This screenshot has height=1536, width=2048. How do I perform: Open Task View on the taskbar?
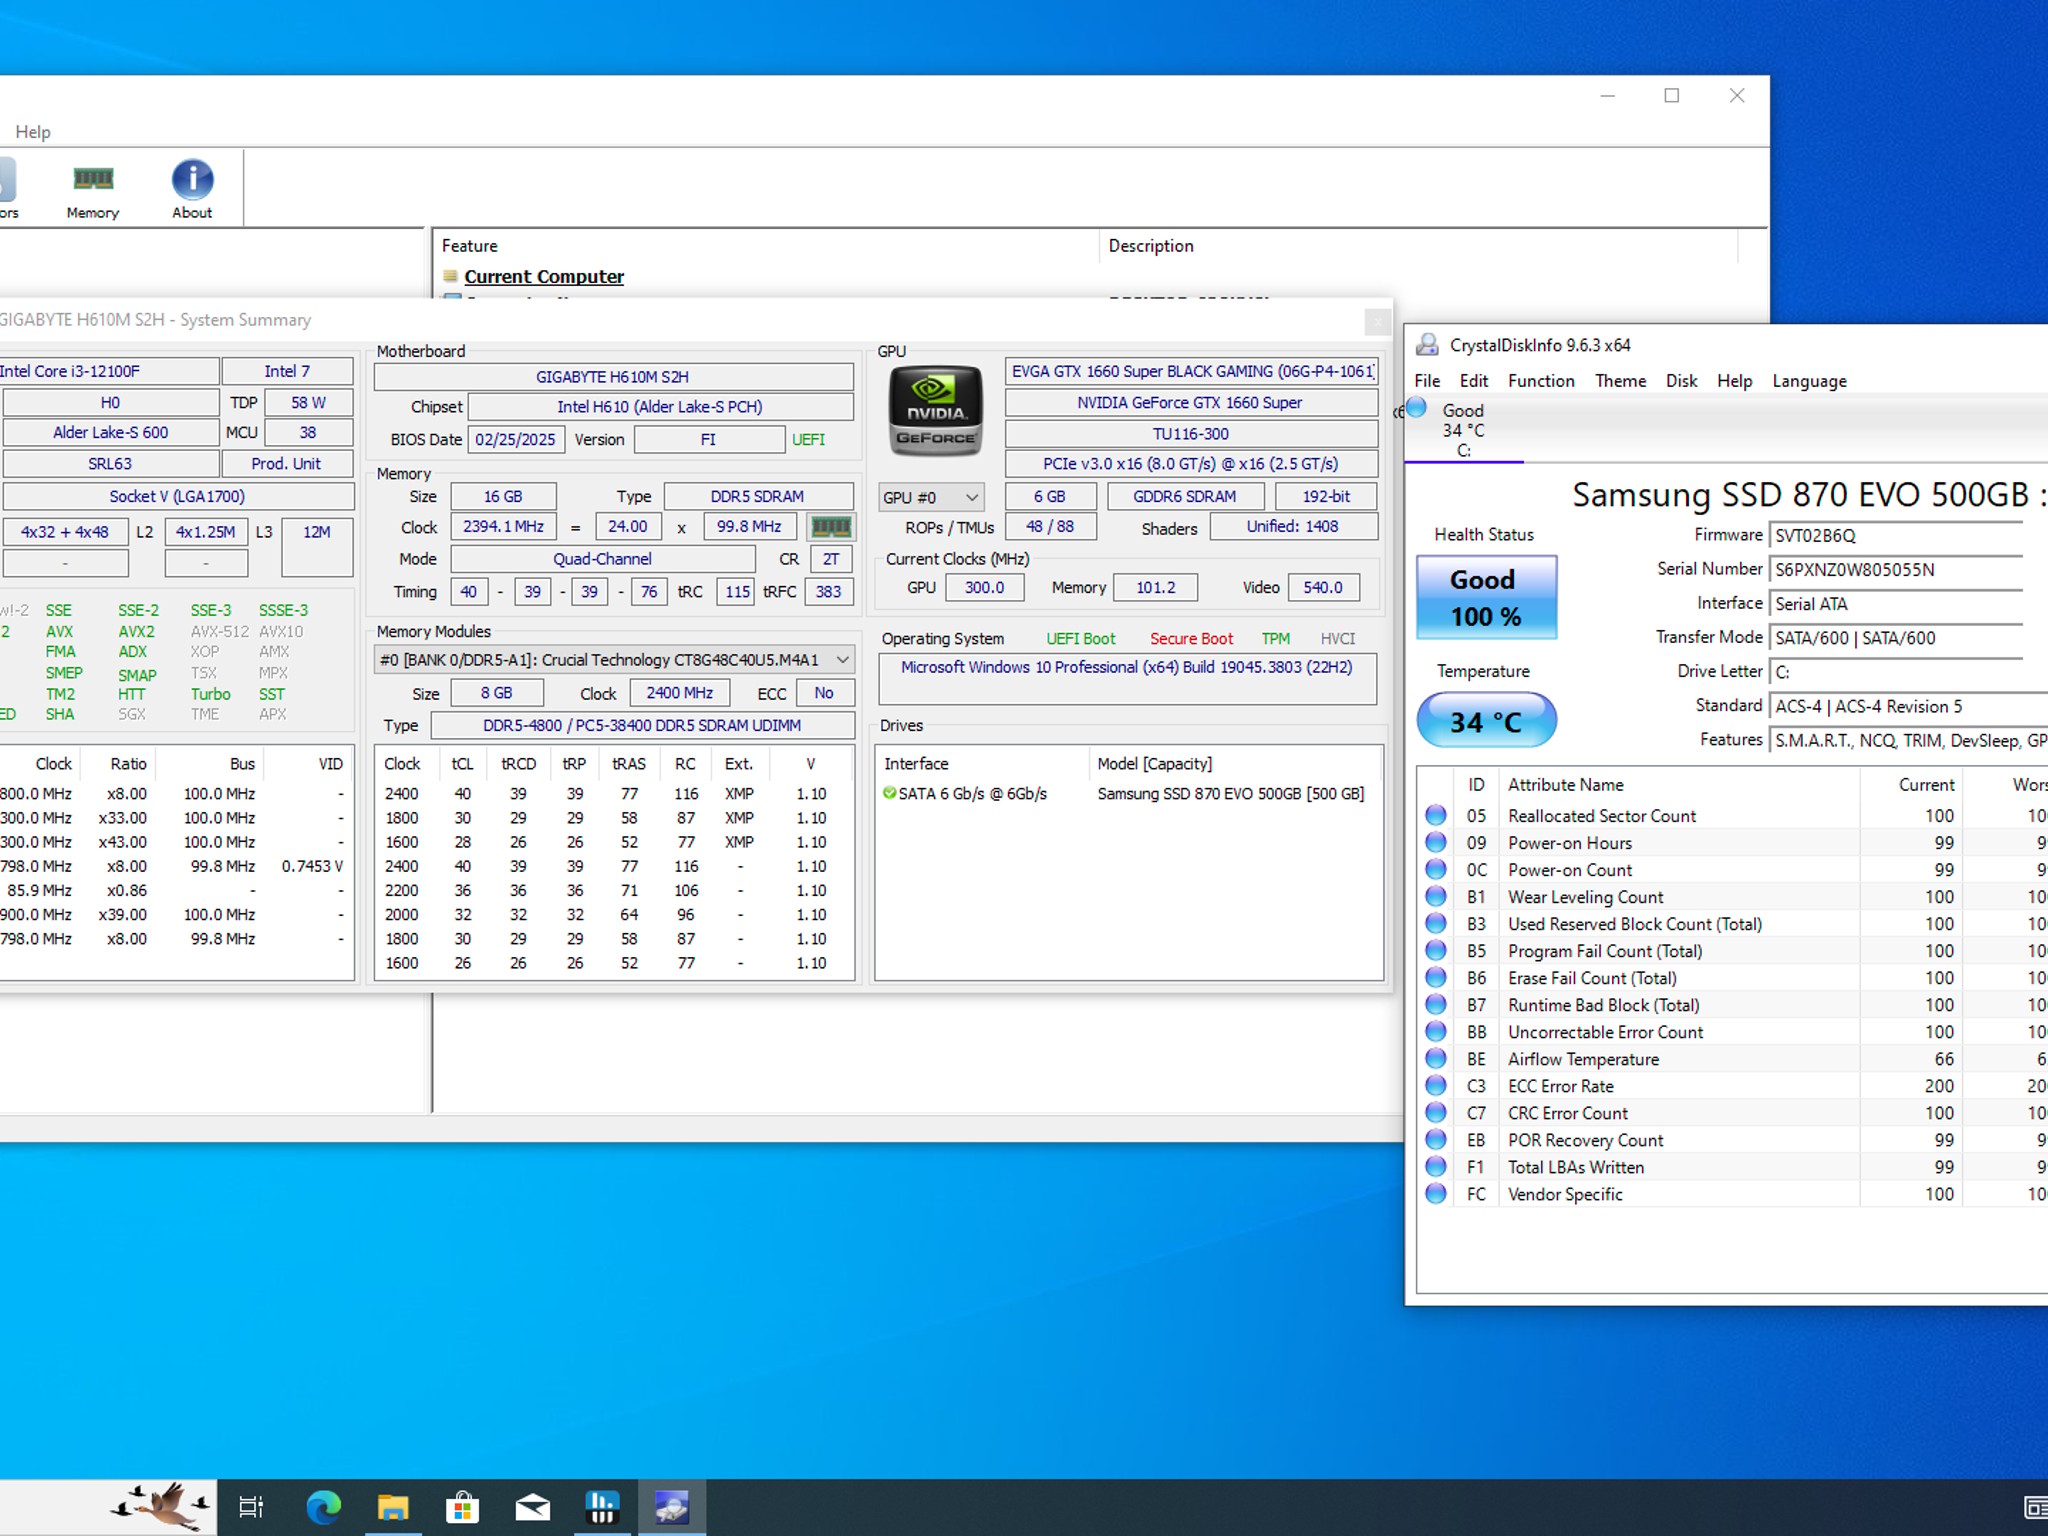tap(251, 1507)
